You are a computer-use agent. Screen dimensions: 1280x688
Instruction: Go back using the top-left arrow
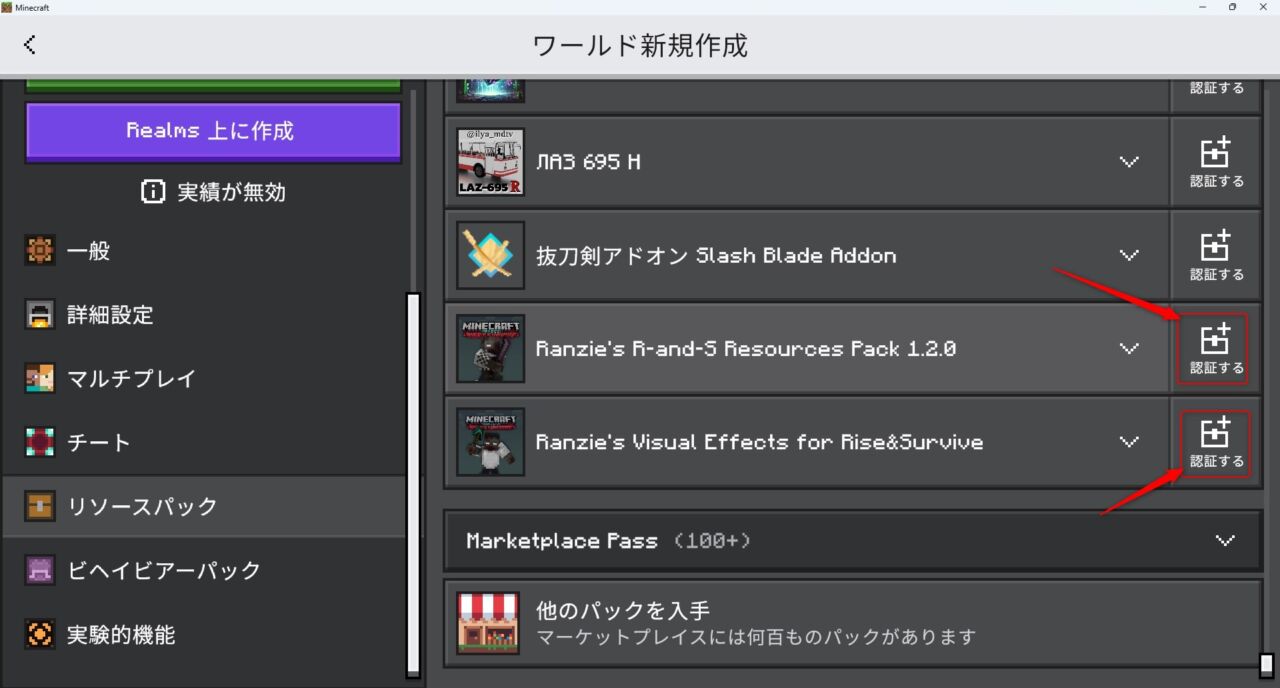[x=30, y=45]
